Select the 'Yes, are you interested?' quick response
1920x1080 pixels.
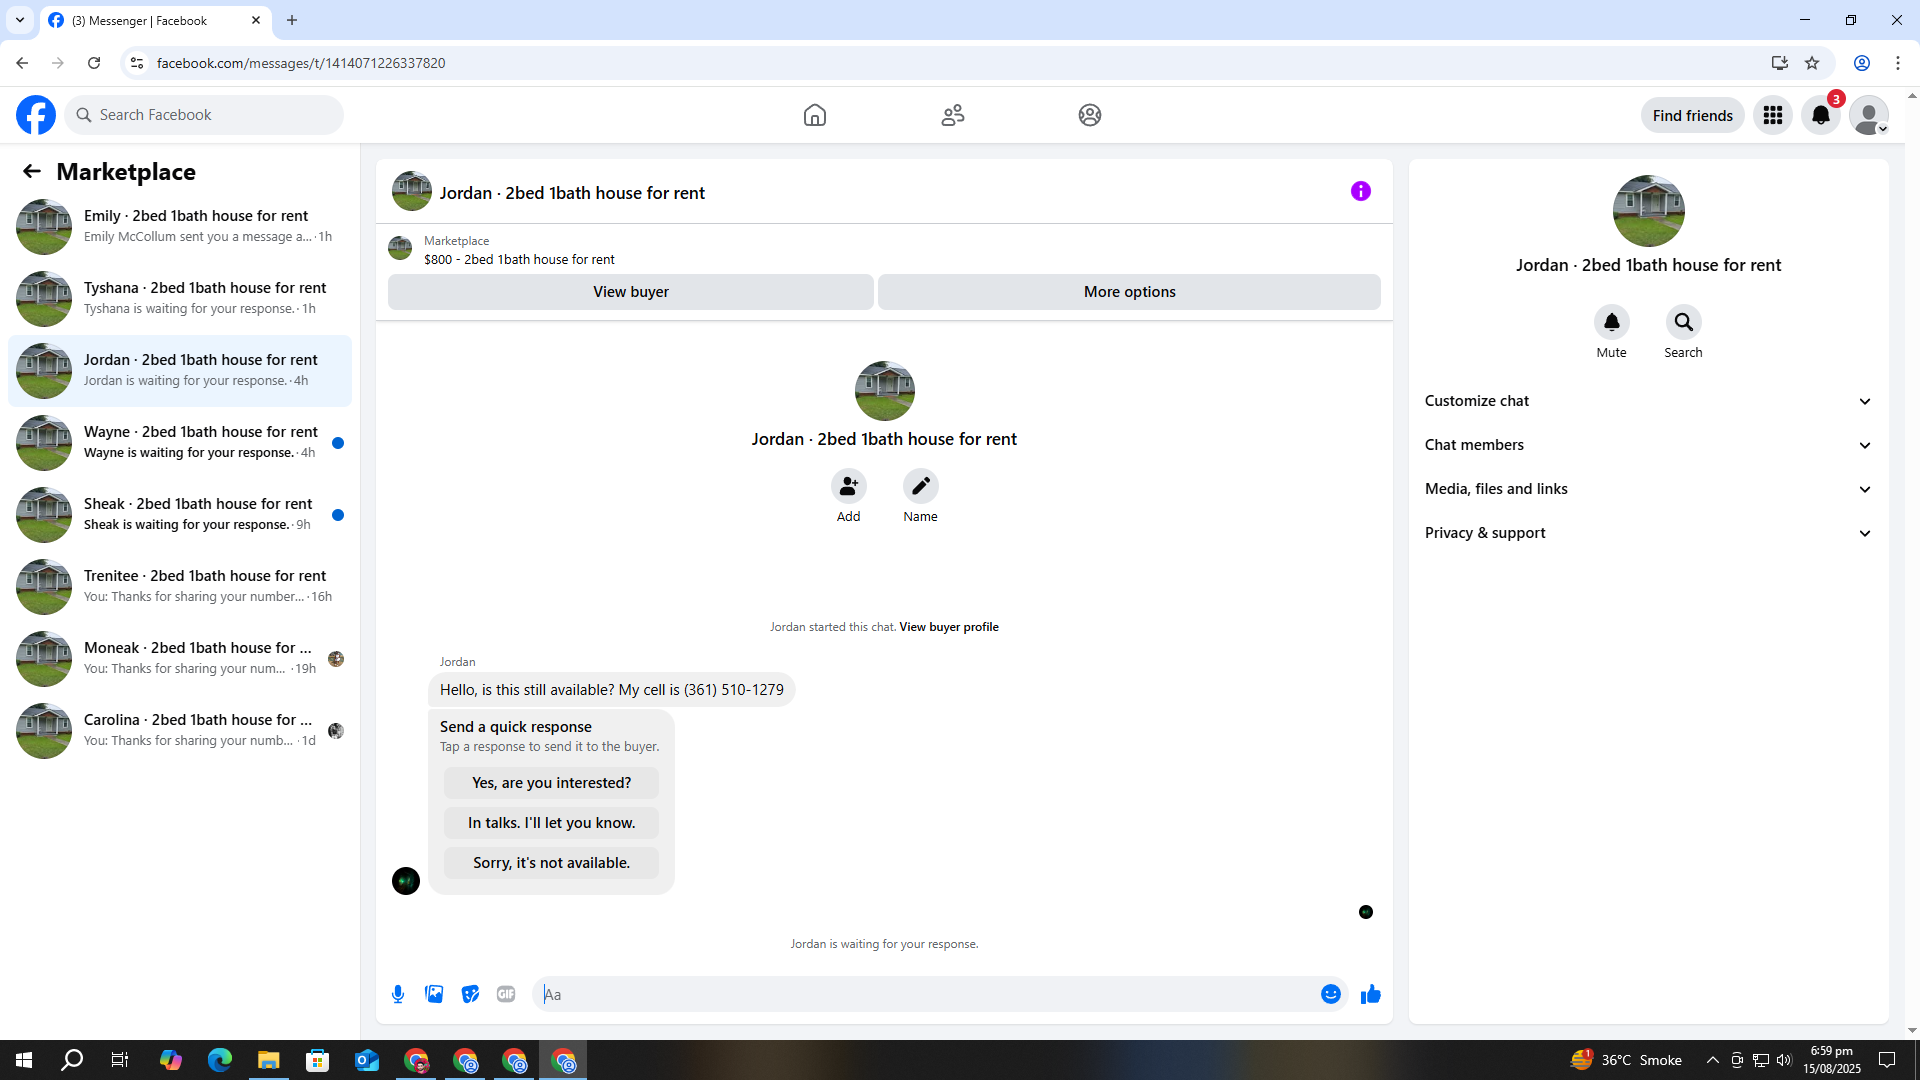point(551,783)
